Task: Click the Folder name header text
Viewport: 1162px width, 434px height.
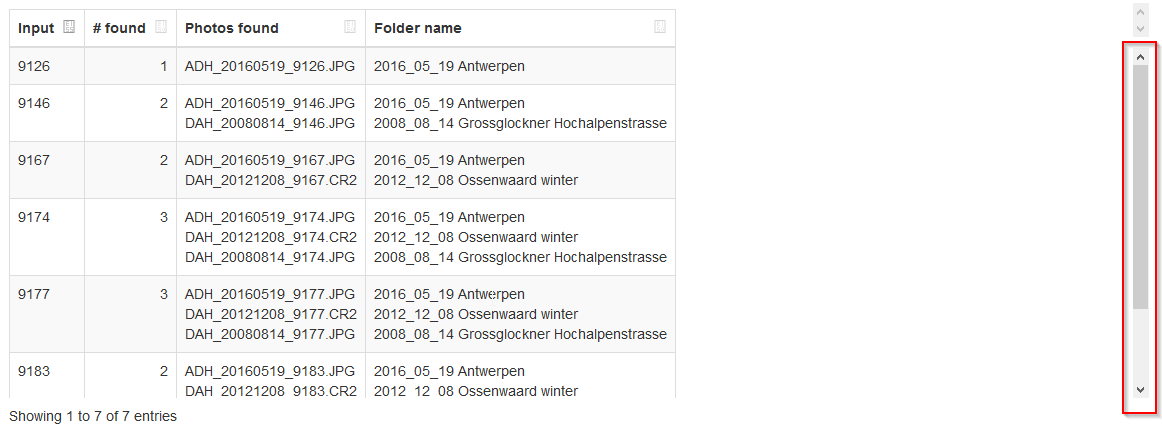Action: click(x=418, y=28)
